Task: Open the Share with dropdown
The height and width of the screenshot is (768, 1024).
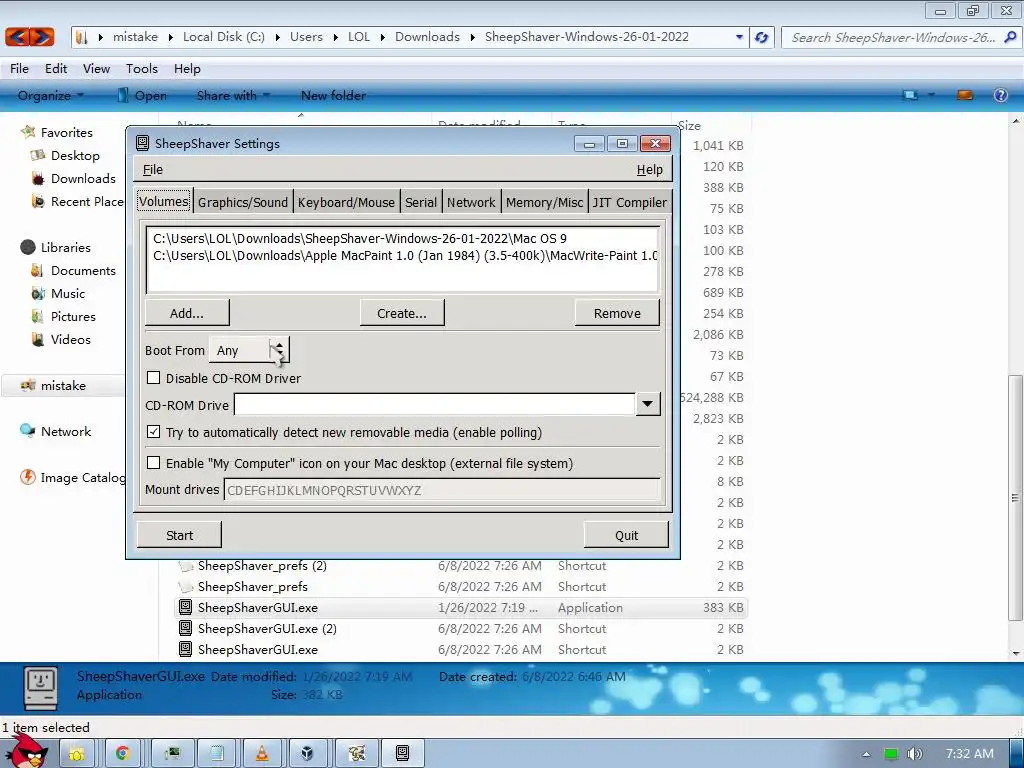Action: (233, 95)
